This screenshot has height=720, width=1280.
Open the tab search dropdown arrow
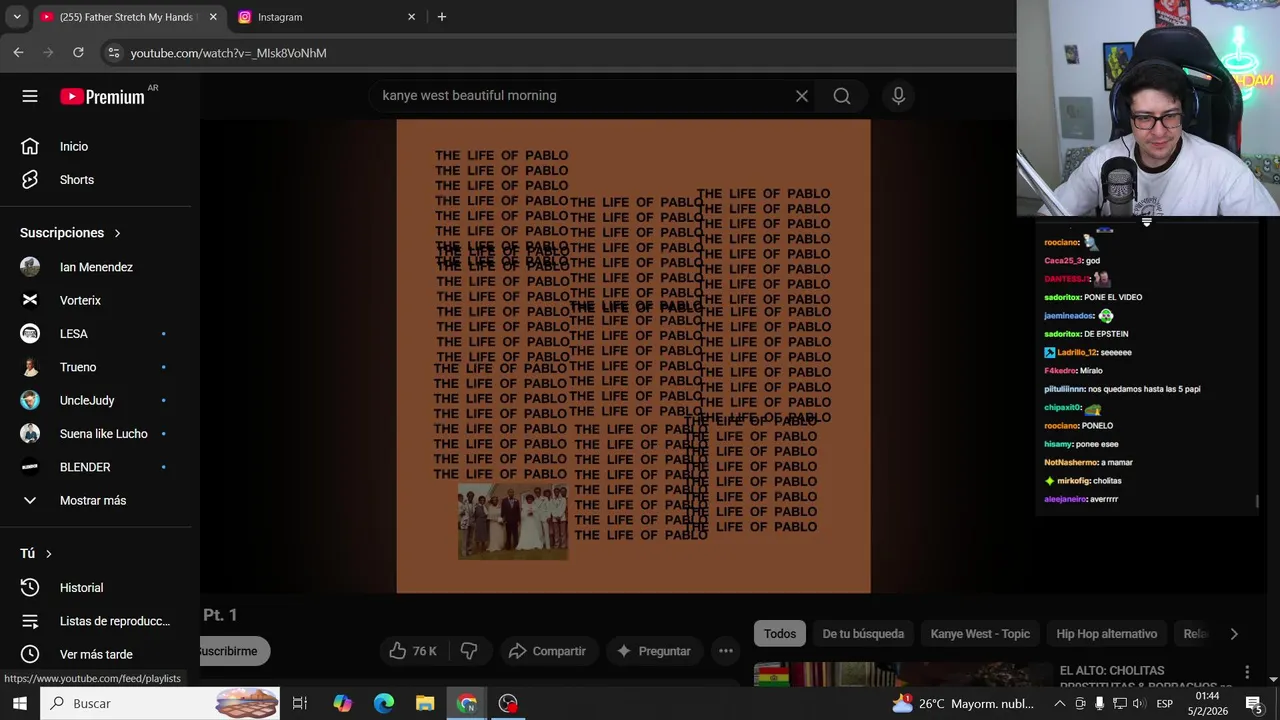[17, 17]
